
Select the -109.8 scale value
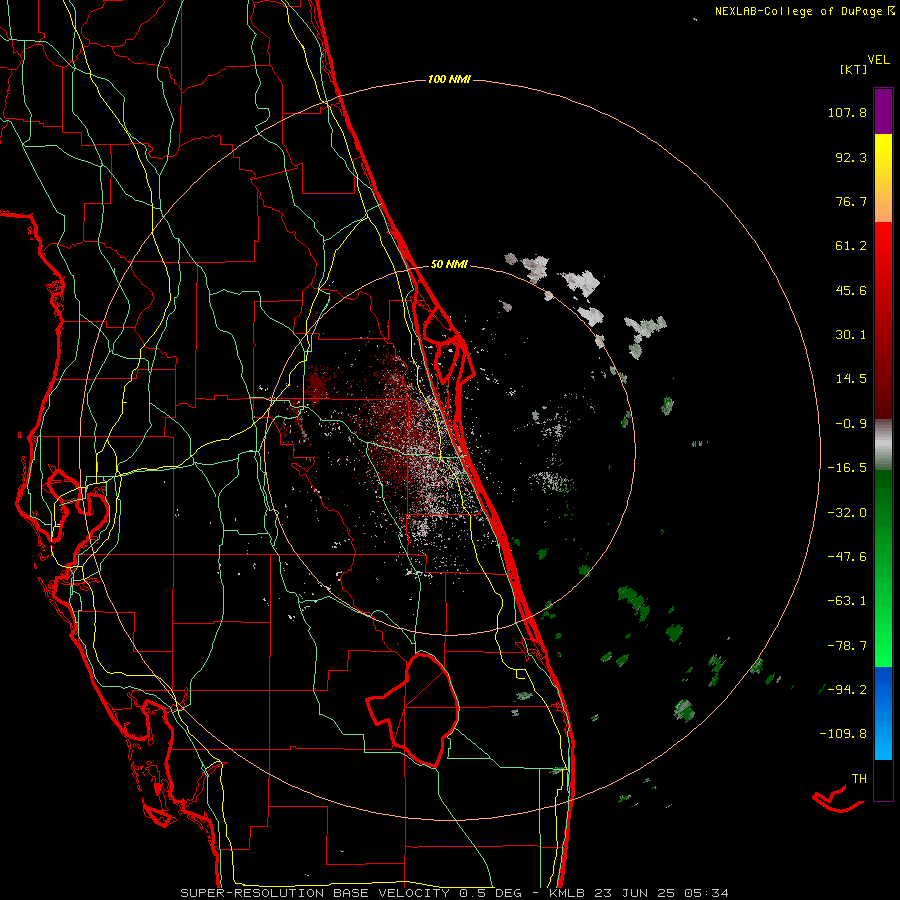point(843,734)
